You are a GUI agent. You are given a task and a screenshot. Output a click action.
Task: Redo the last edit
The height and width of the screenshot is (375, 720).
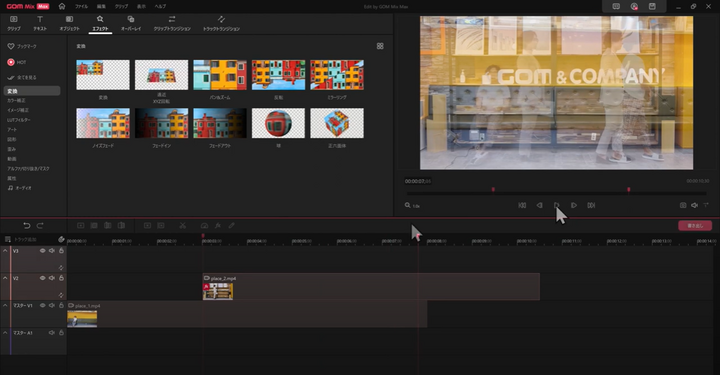pos(40,225)
